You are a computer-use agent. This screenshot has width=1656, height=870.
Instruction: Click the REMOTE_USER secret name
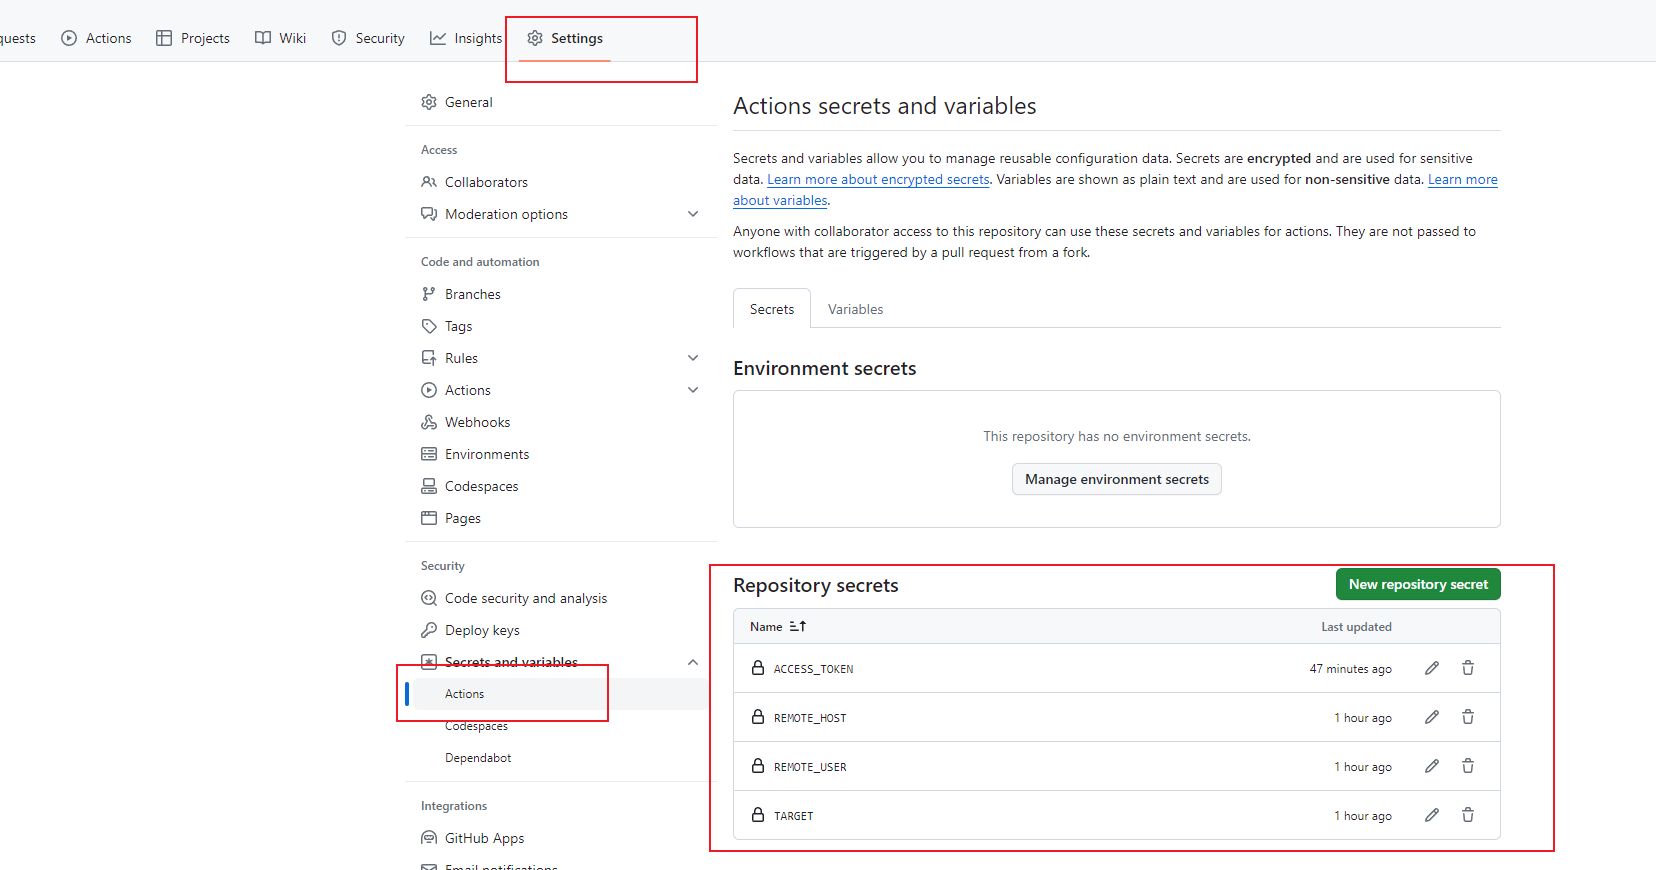[810, 767]
